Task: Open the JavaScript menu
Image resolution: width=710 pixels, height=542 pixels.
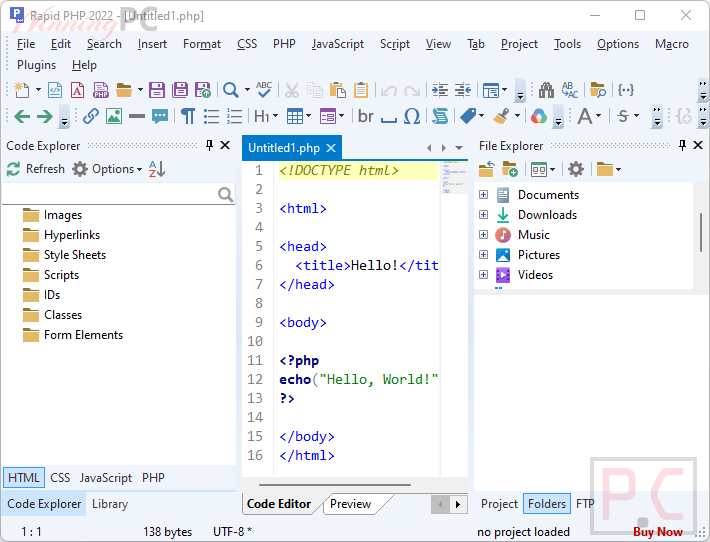Action: tap(338, 44)
